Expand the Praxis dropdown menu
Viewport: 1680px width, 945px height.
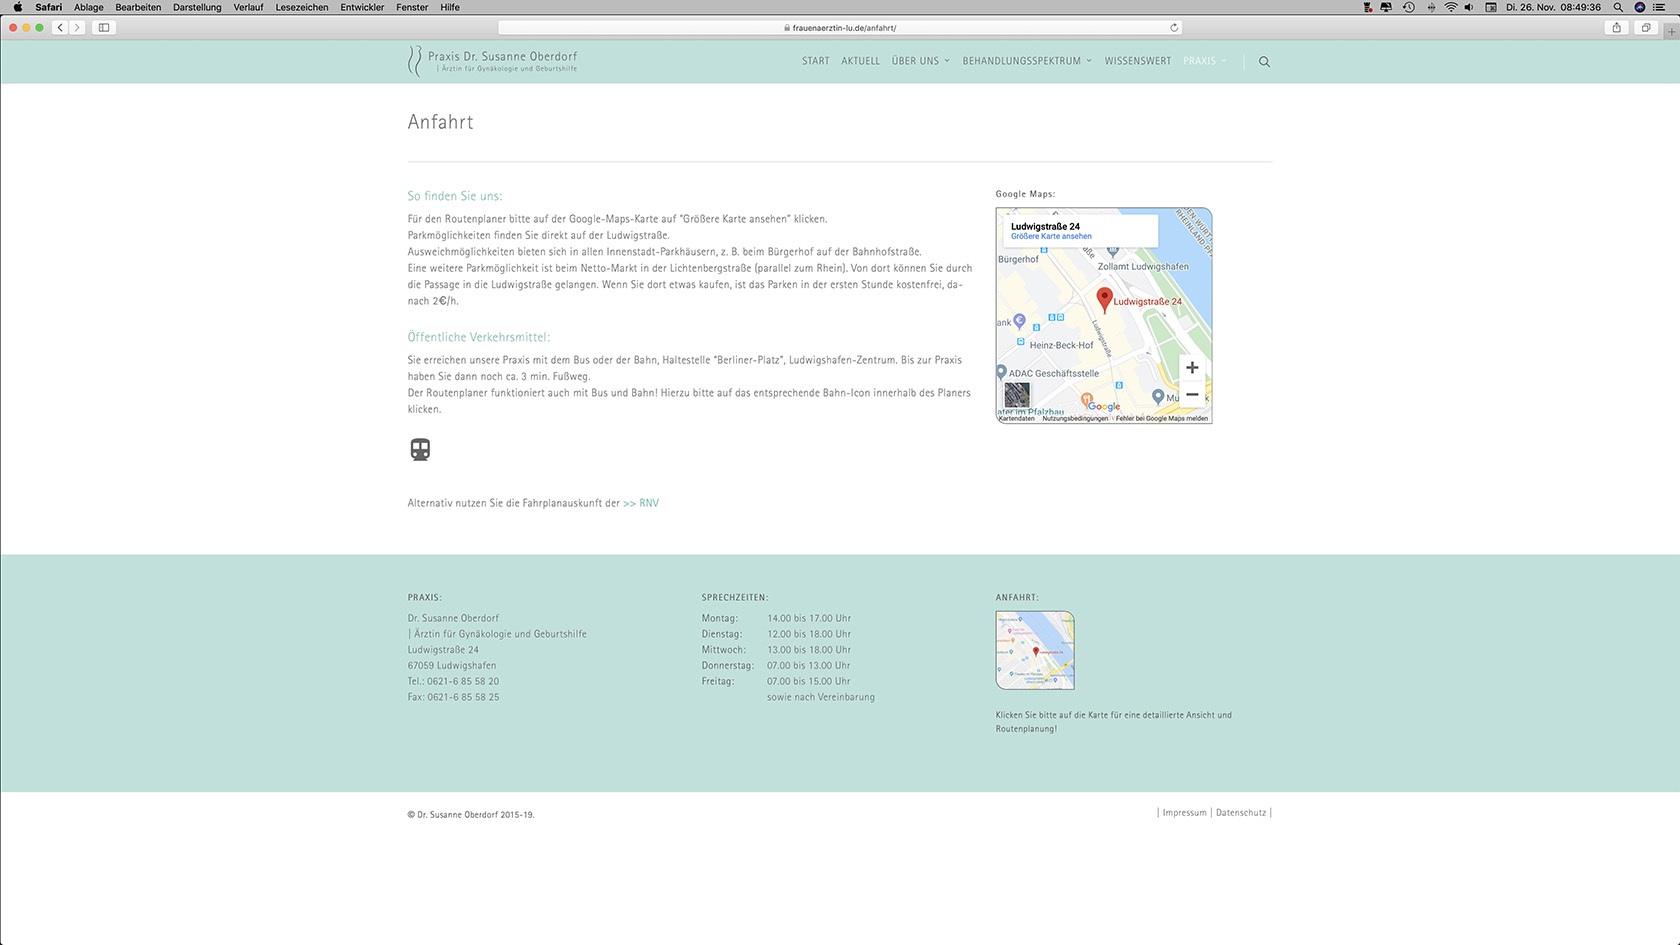[1205, 61]
